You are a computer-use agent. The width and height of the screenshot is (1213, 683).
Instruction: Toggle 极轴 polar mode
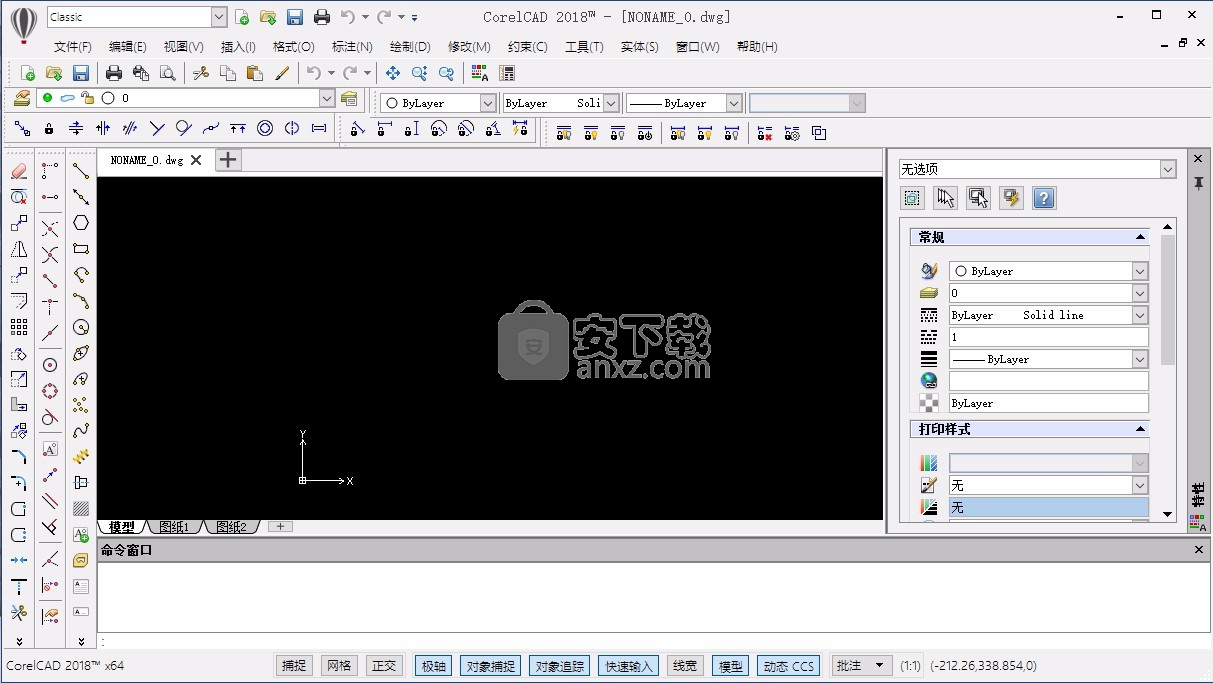point(434,666)
